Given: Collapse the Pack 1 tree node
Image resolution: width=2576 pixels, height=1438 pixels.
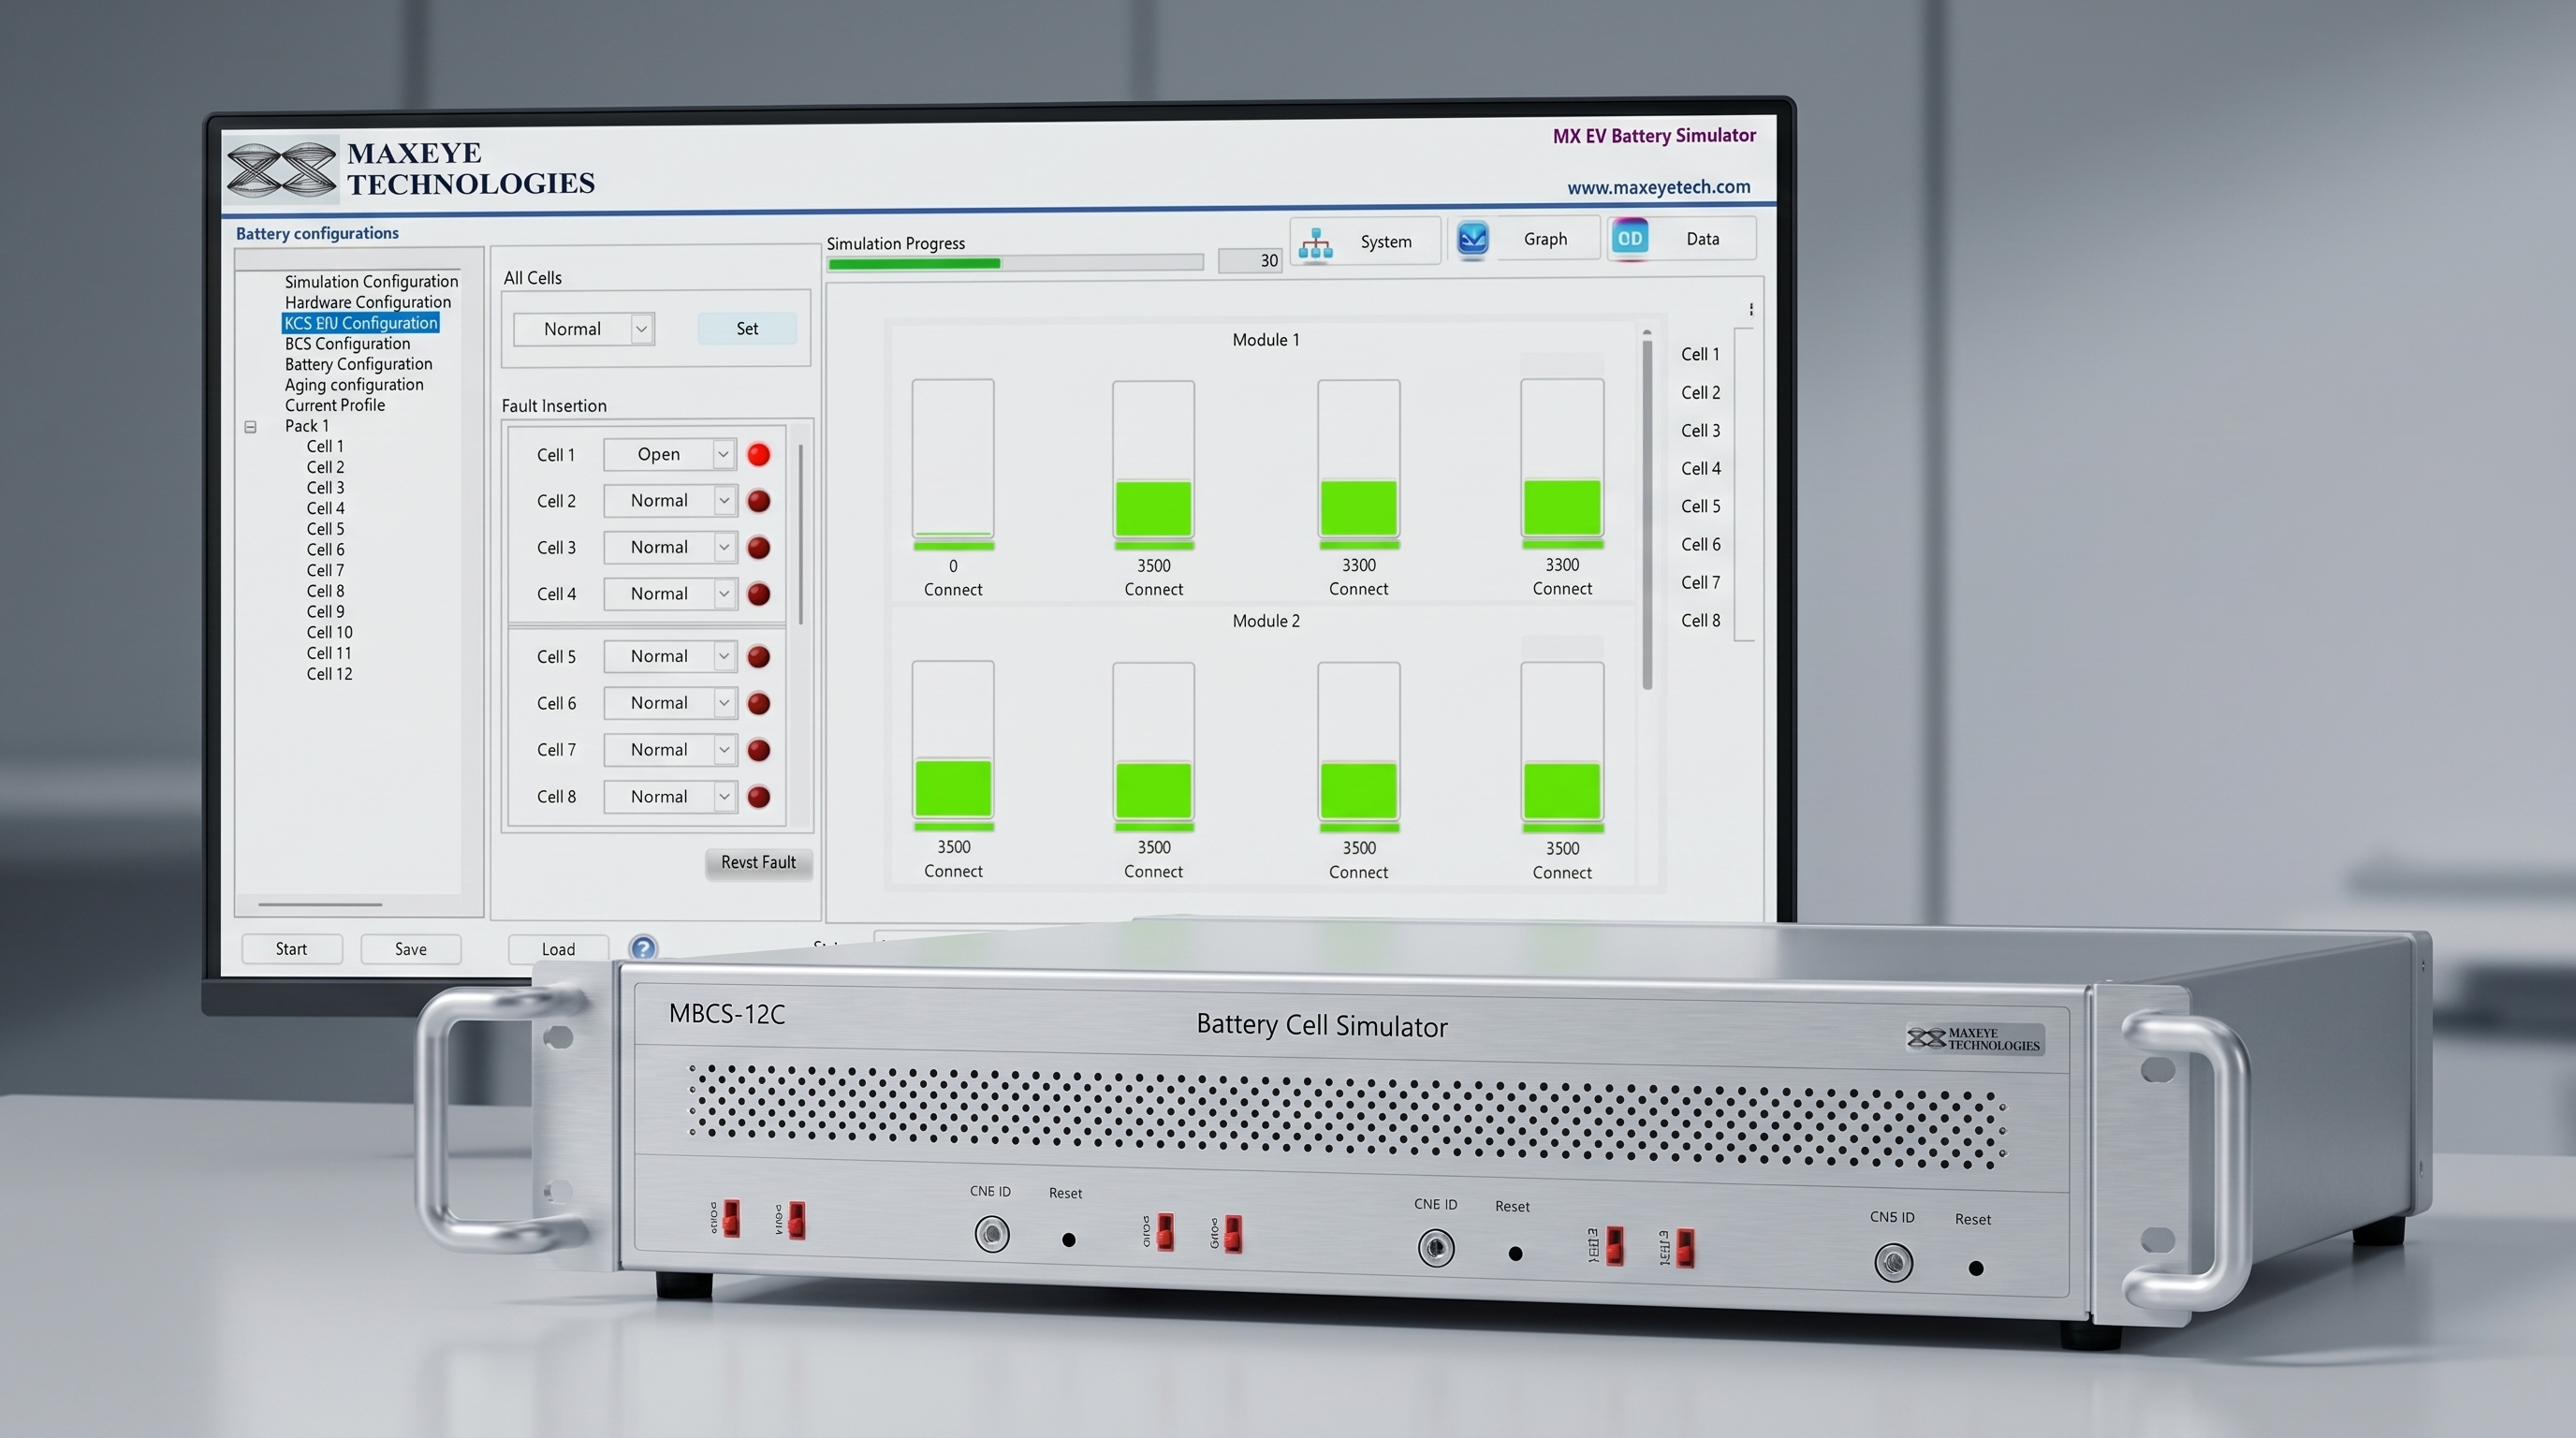Looking at the screenshot, I should [x=251, y=427].
